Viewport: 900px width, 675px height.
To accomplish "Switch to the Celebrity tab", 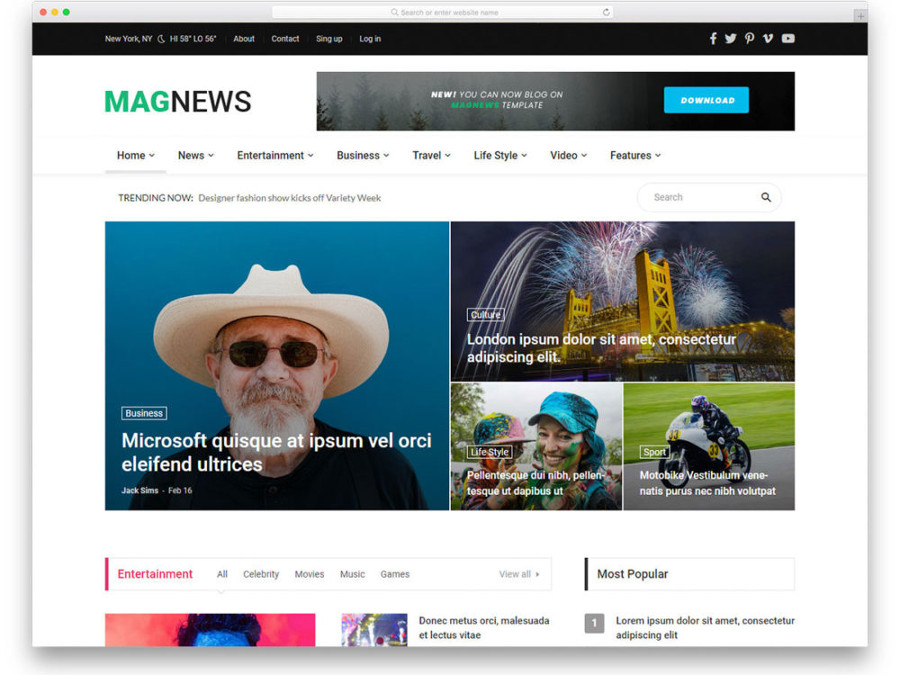I will click(261, 574).
